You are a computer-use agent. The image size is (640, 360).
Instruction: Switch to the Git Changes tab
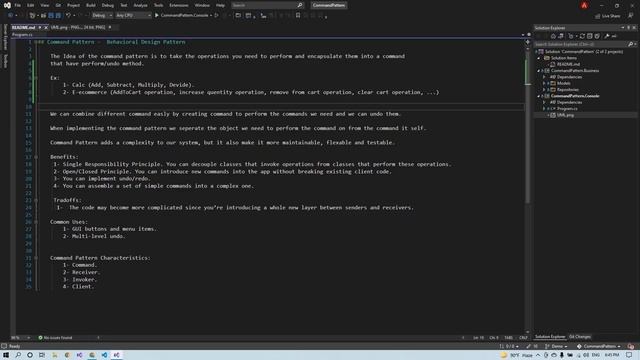click(580, 337)
